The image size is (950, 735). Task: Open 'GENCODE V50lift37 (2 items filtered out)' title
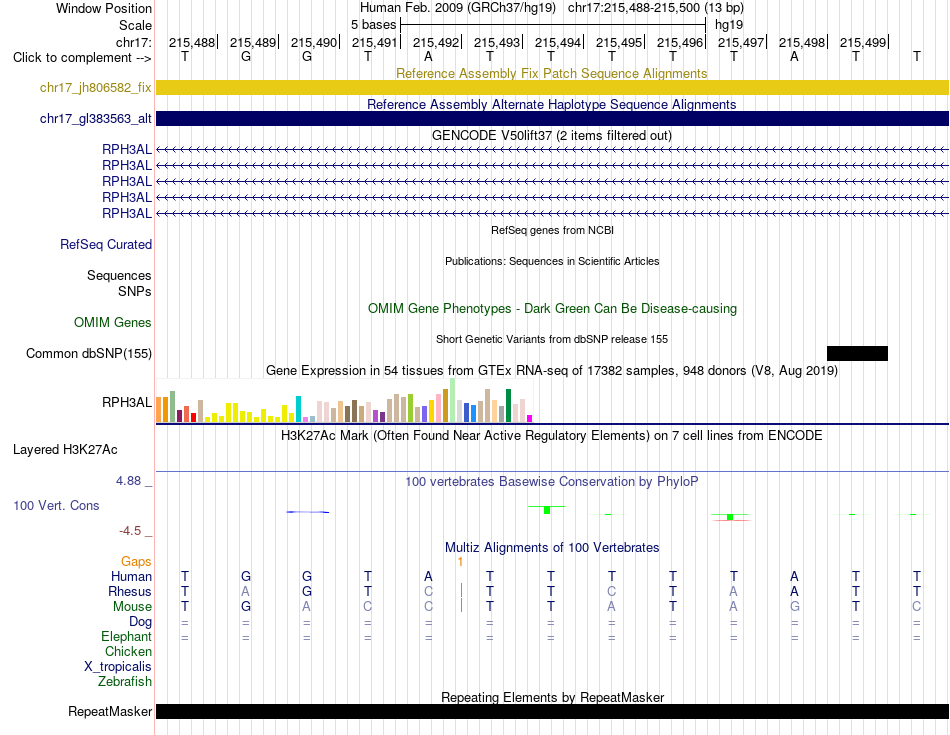[551, 135]
